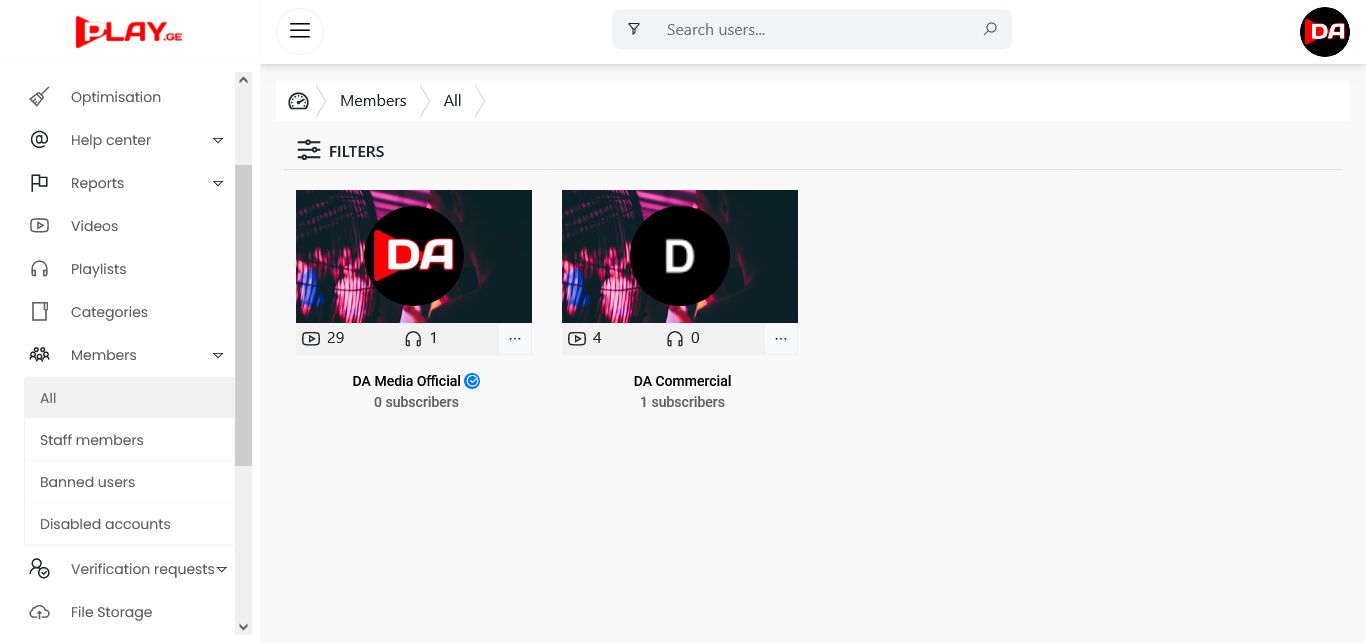Open three-dot menu for DA Media Official
The image size is (1366, 643).
click(x=515, y=339)
